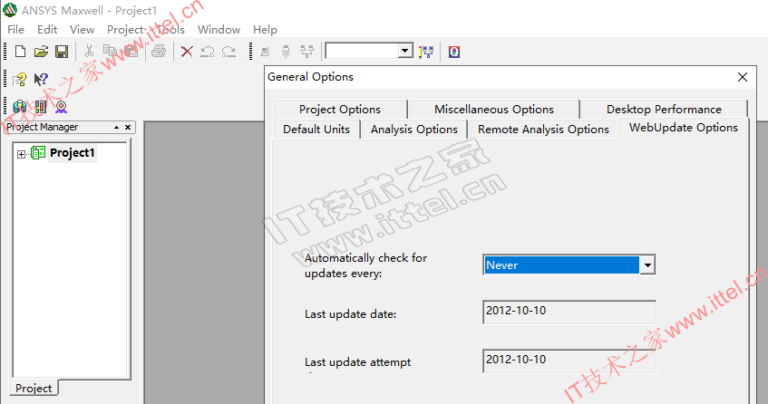Open the Tools menu
The image size is (768, 404).
pos(170,29)
